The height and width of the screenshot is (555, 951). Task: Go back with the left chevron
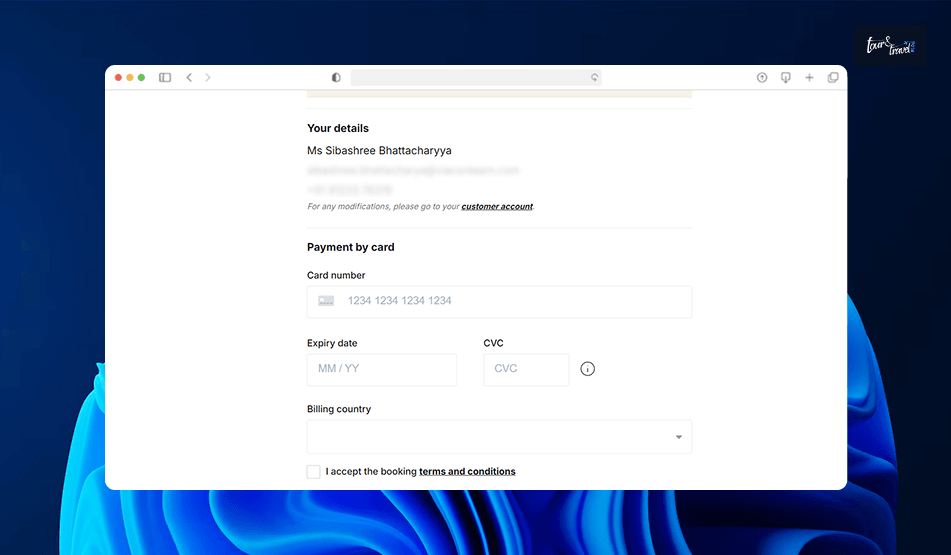189,78
